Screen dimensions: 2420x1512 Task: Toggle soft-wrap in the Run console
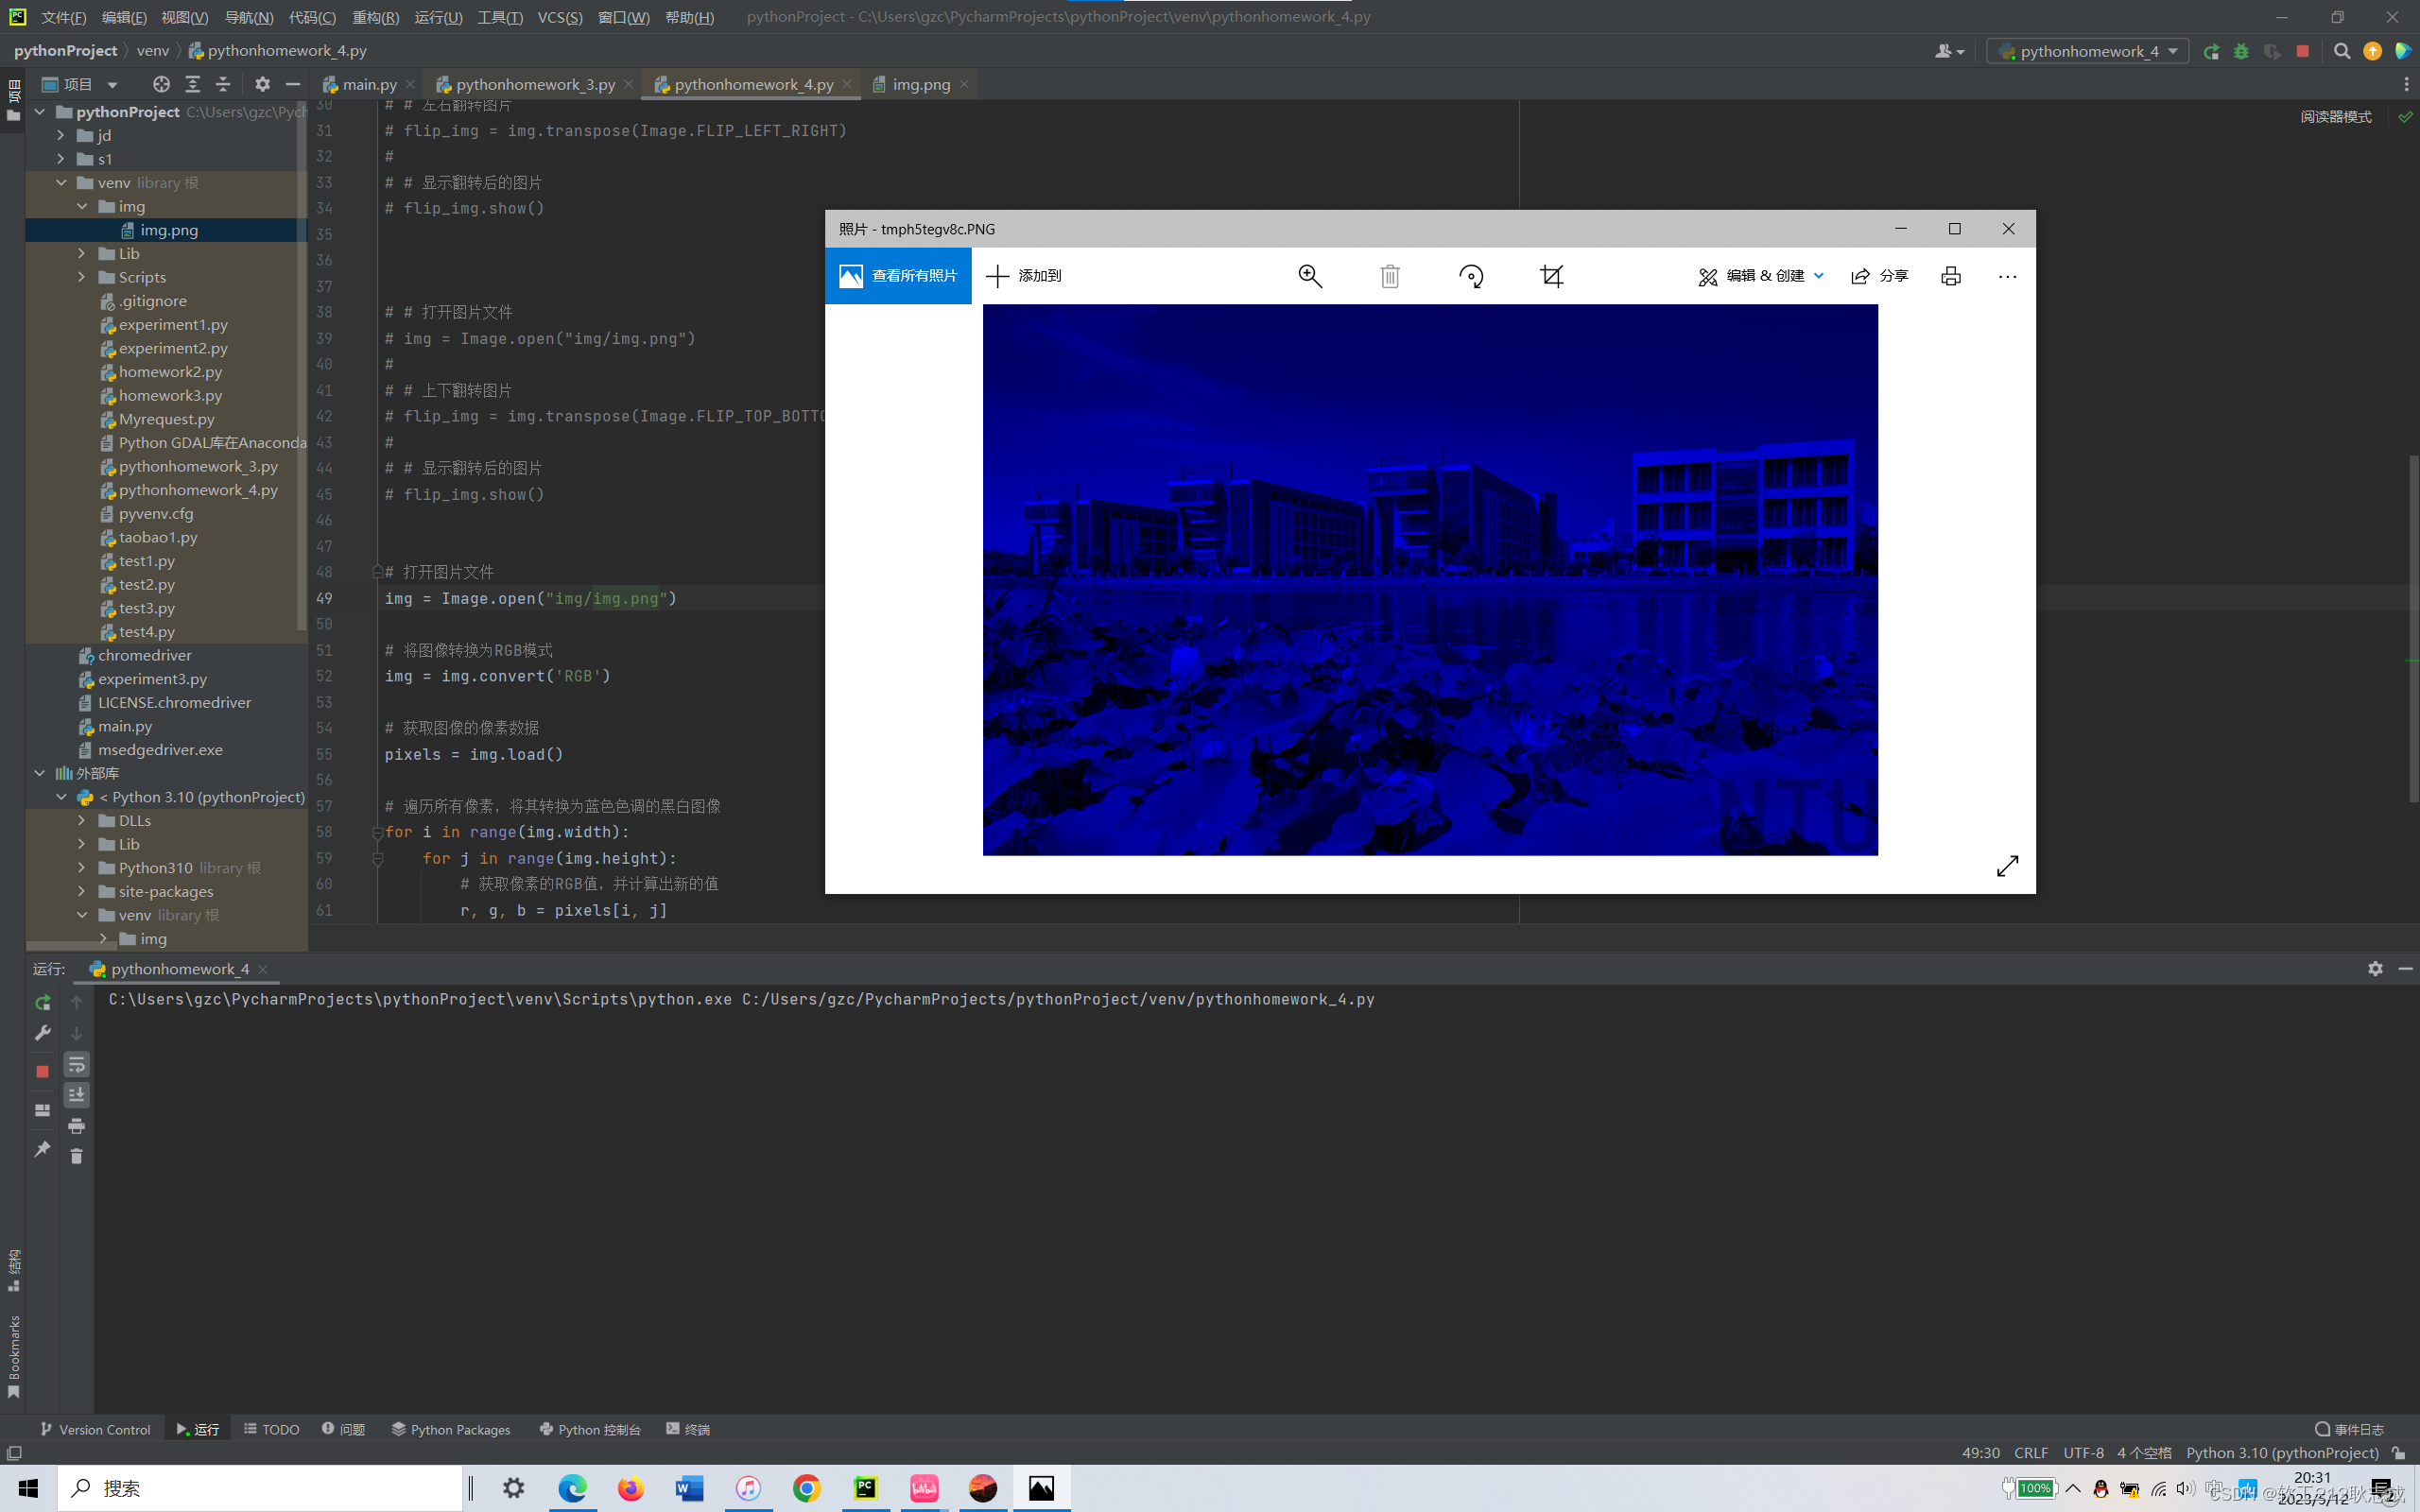tap(76, 1065)
